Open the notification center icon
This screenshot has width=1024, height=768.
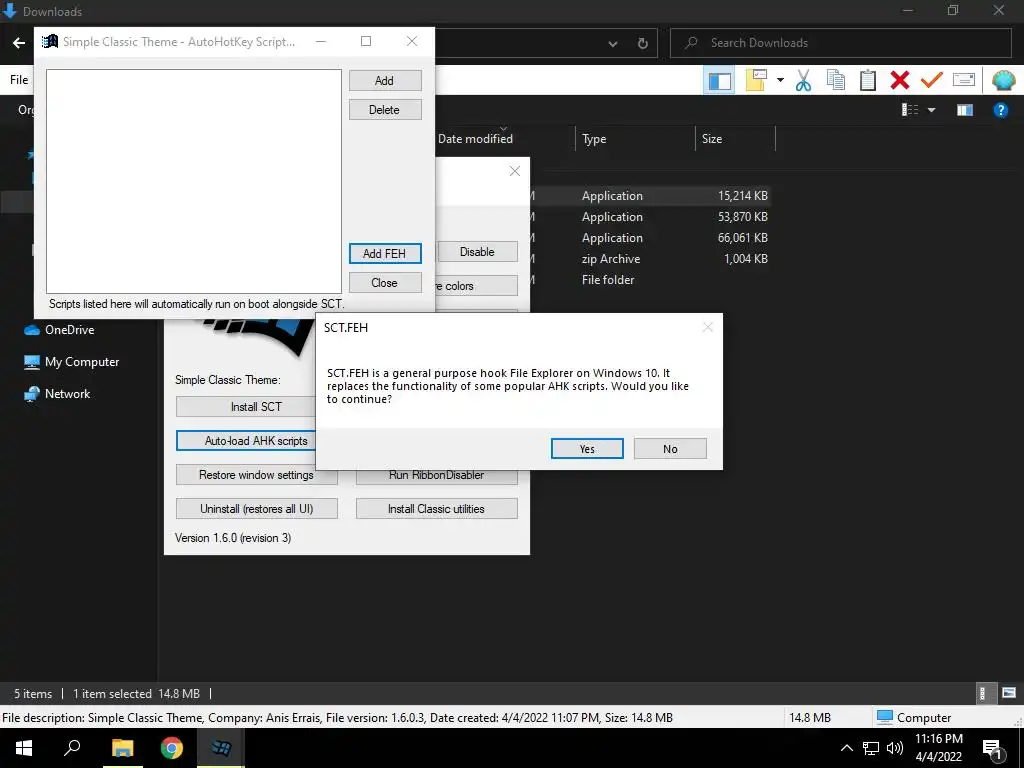point(993,749)
